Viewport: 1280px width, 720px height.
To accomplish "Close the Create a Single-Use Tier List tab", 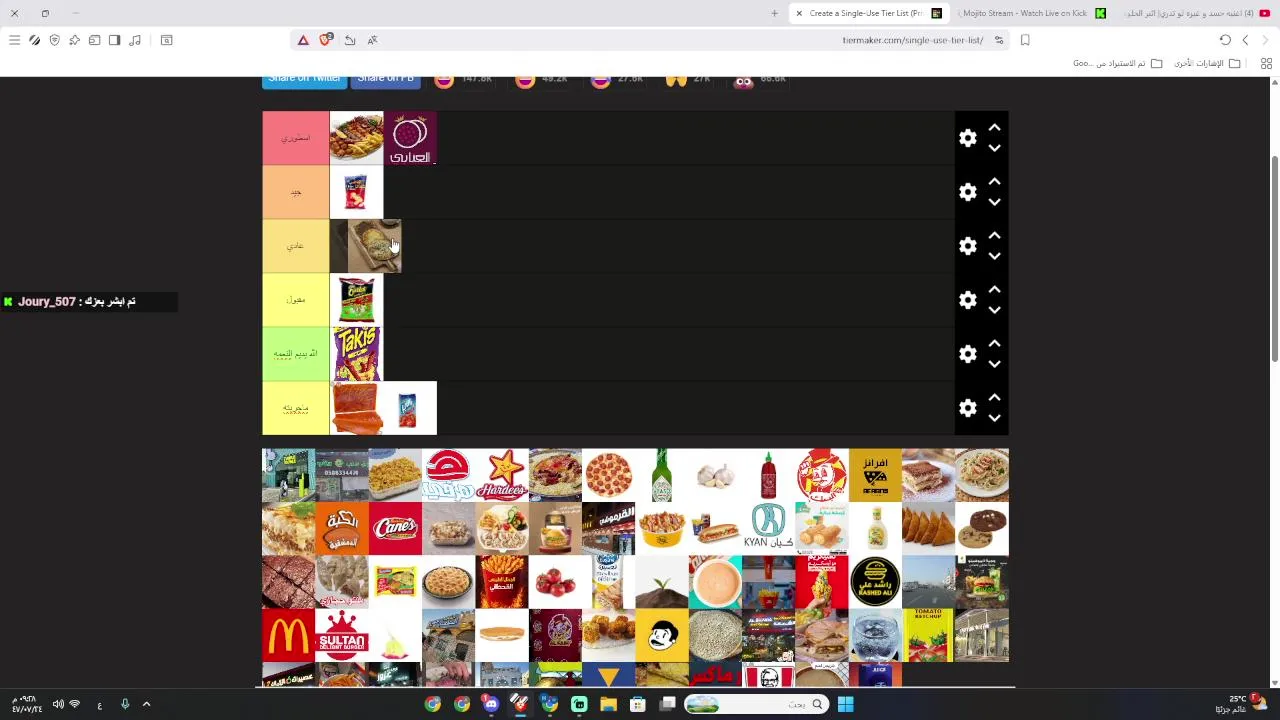I will tap(799, 13).
